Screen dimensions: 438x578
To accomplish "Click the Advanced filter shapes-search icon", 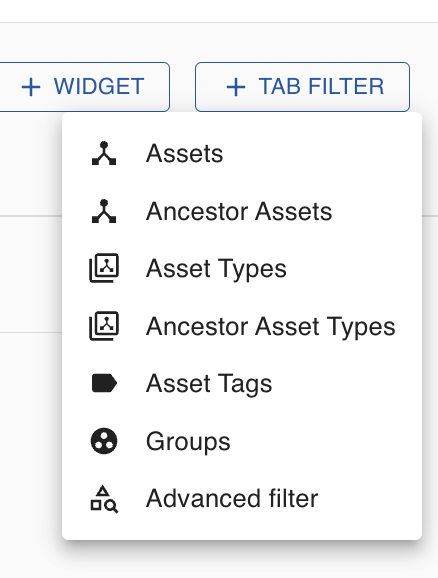I will [104, 499].
